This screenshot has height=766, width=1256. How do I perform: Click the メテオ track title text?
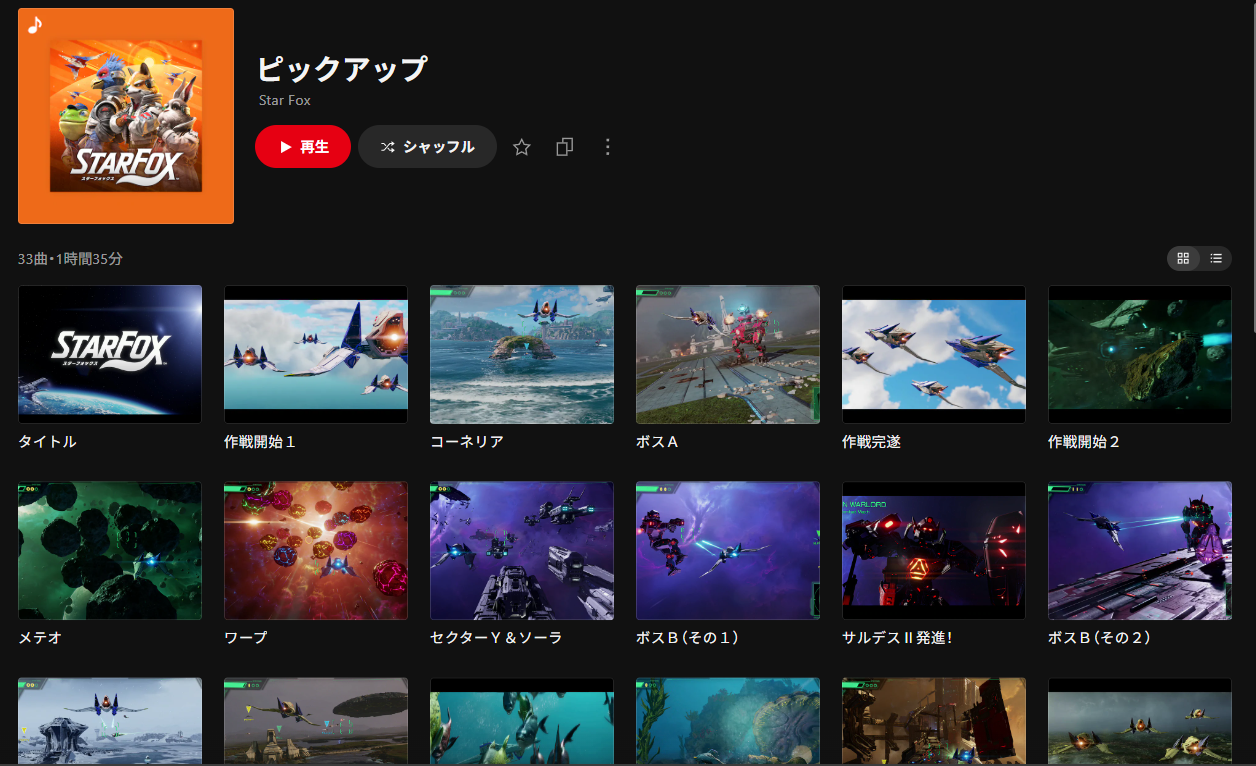pos(40,637)
